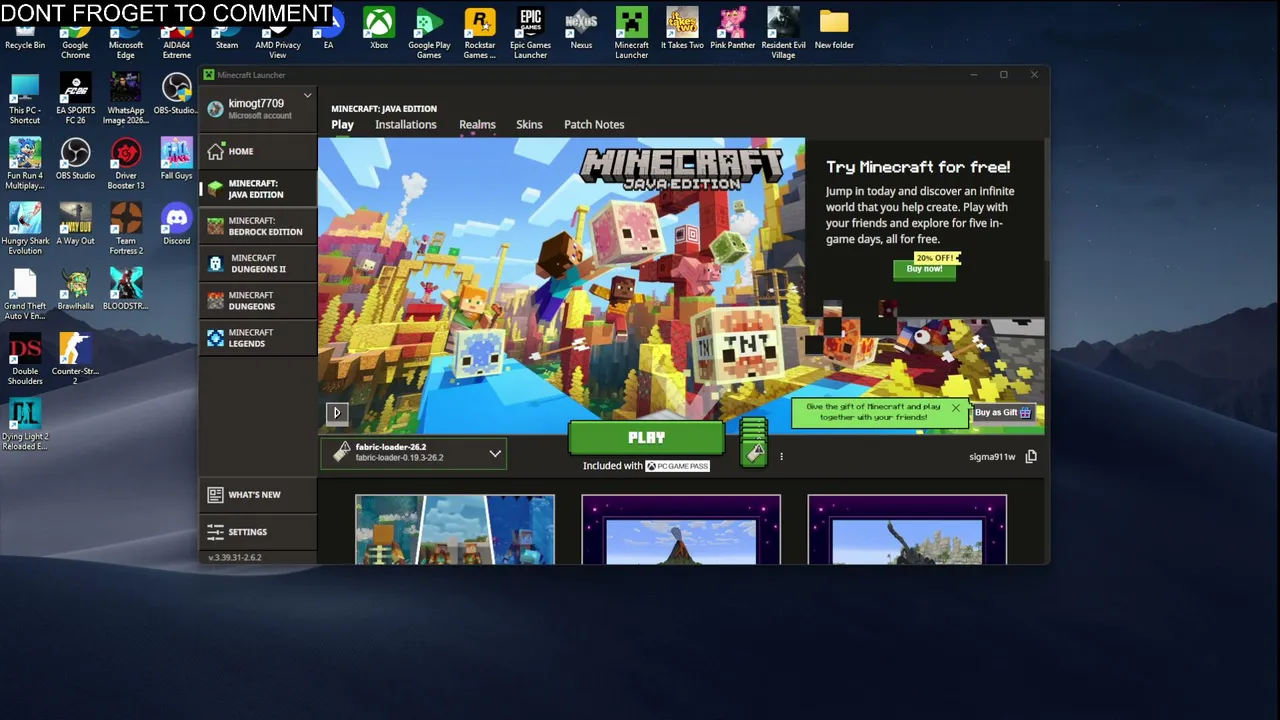
Task: Select the Nexus desktop shortcut
Action: [x=581, y=28]
